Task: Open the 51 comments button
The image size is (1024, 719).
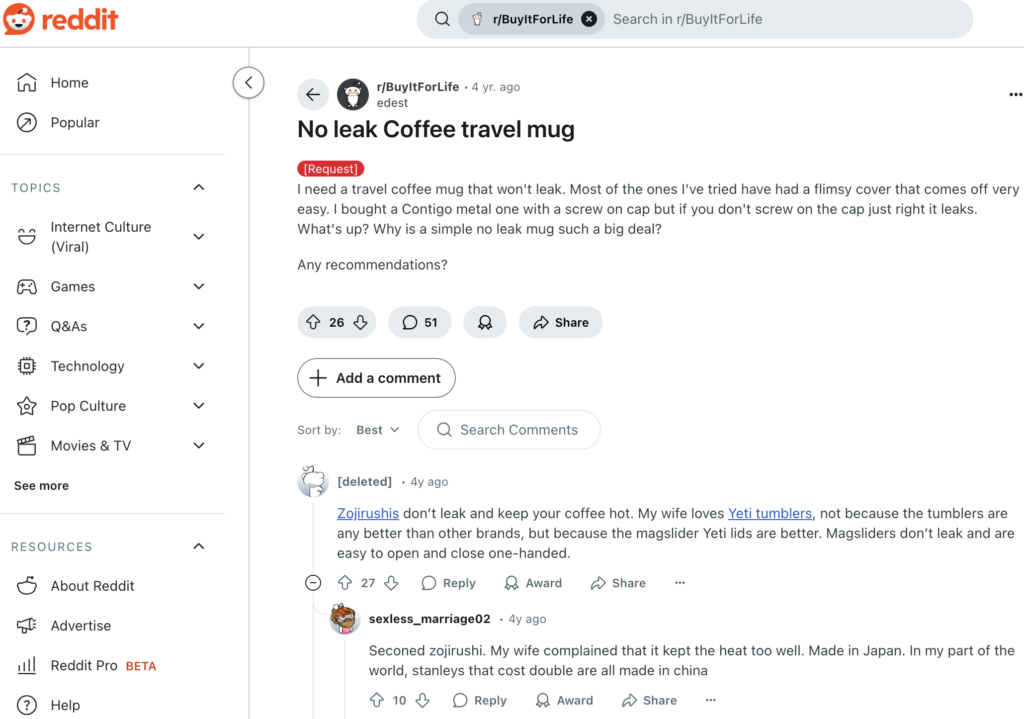Action: tap(419, 323)
